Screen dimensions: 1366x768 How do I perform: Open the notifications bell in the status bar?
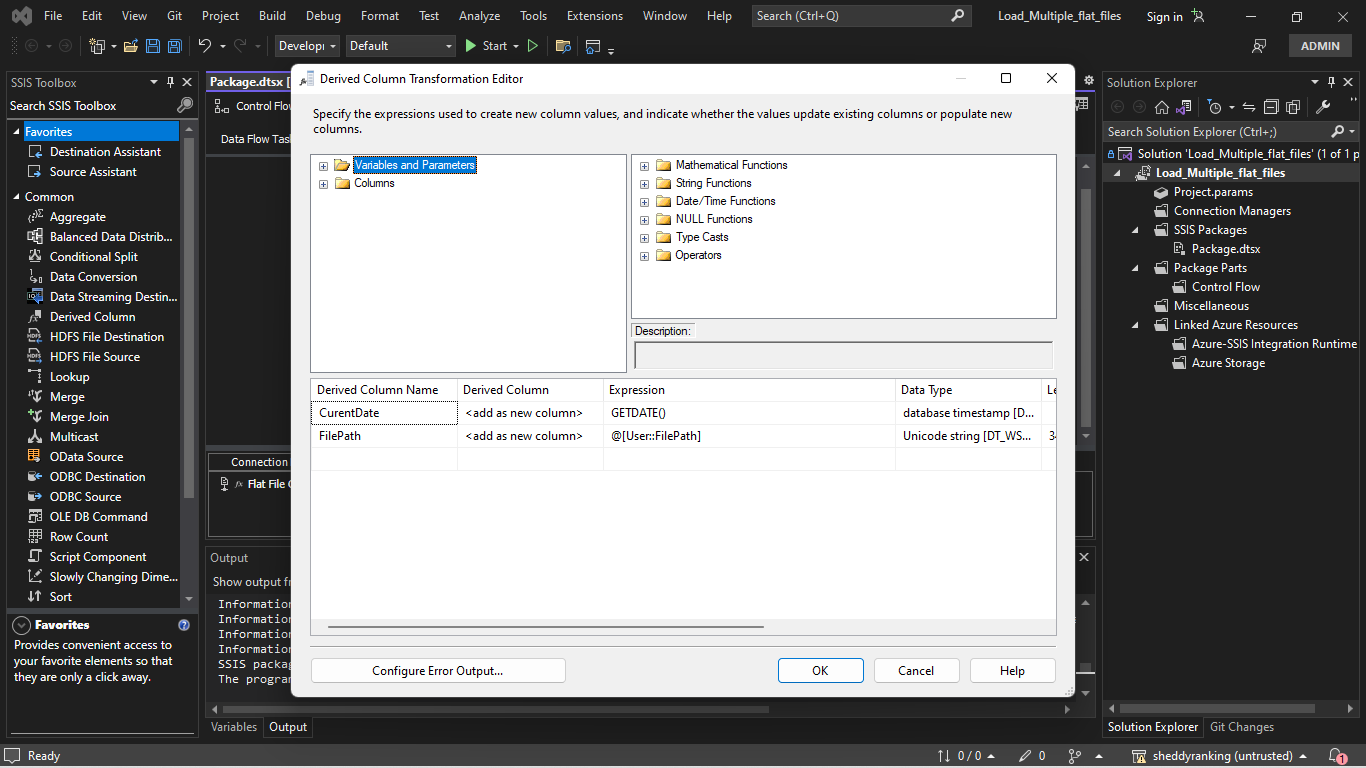coord(1338,755)
